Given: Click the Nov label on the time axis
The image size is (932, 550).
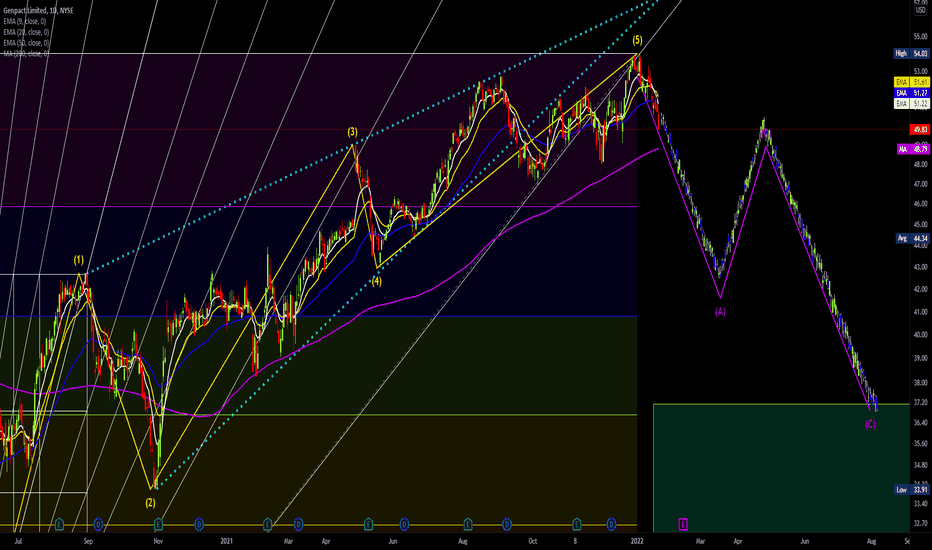Looking at the screenshot, I should (158, 541).
